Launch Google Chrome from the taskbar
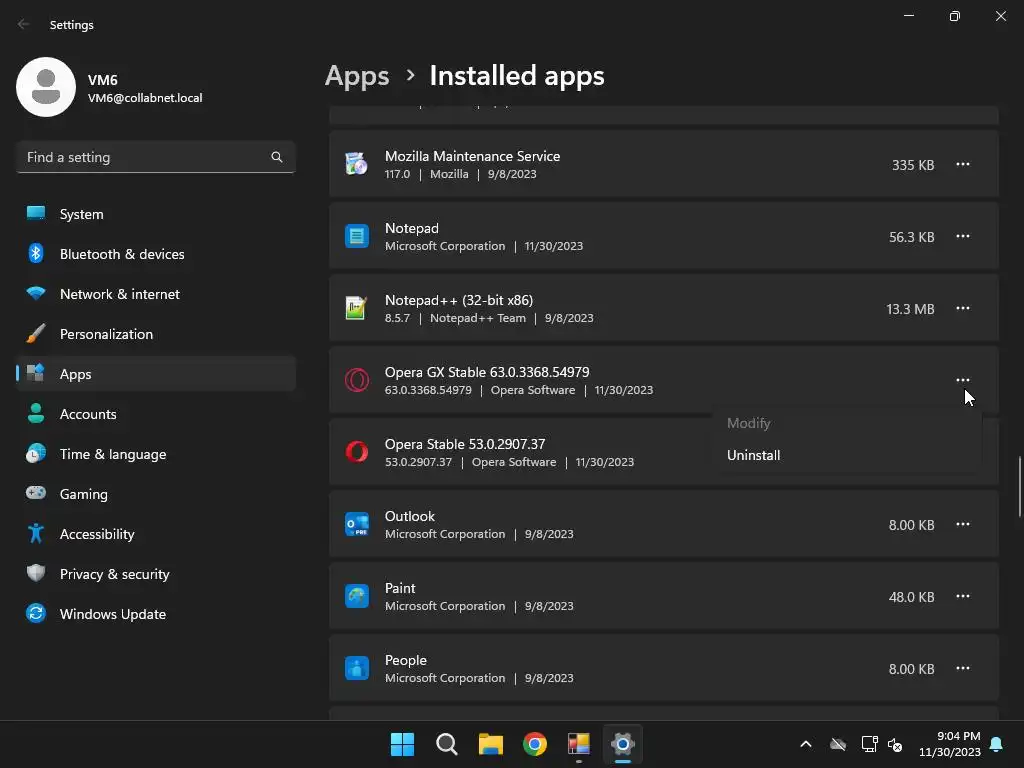 [535, 744]
